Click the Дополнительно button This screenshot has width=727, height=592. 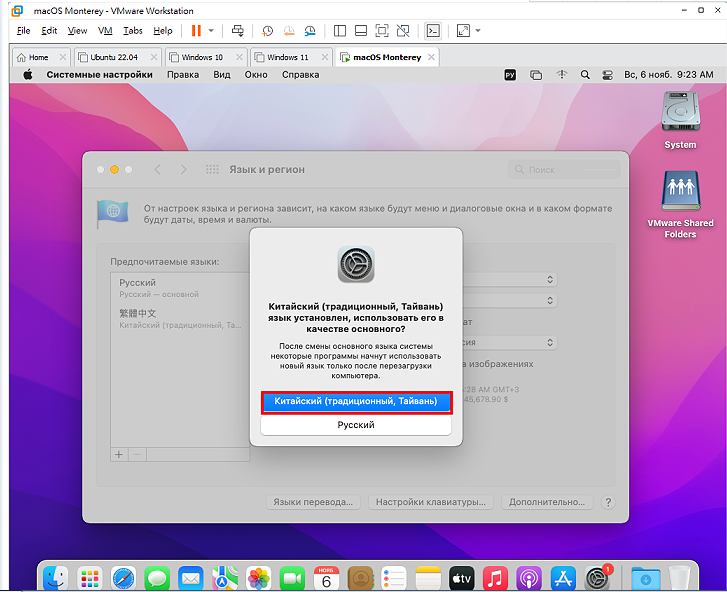point(547,502)
